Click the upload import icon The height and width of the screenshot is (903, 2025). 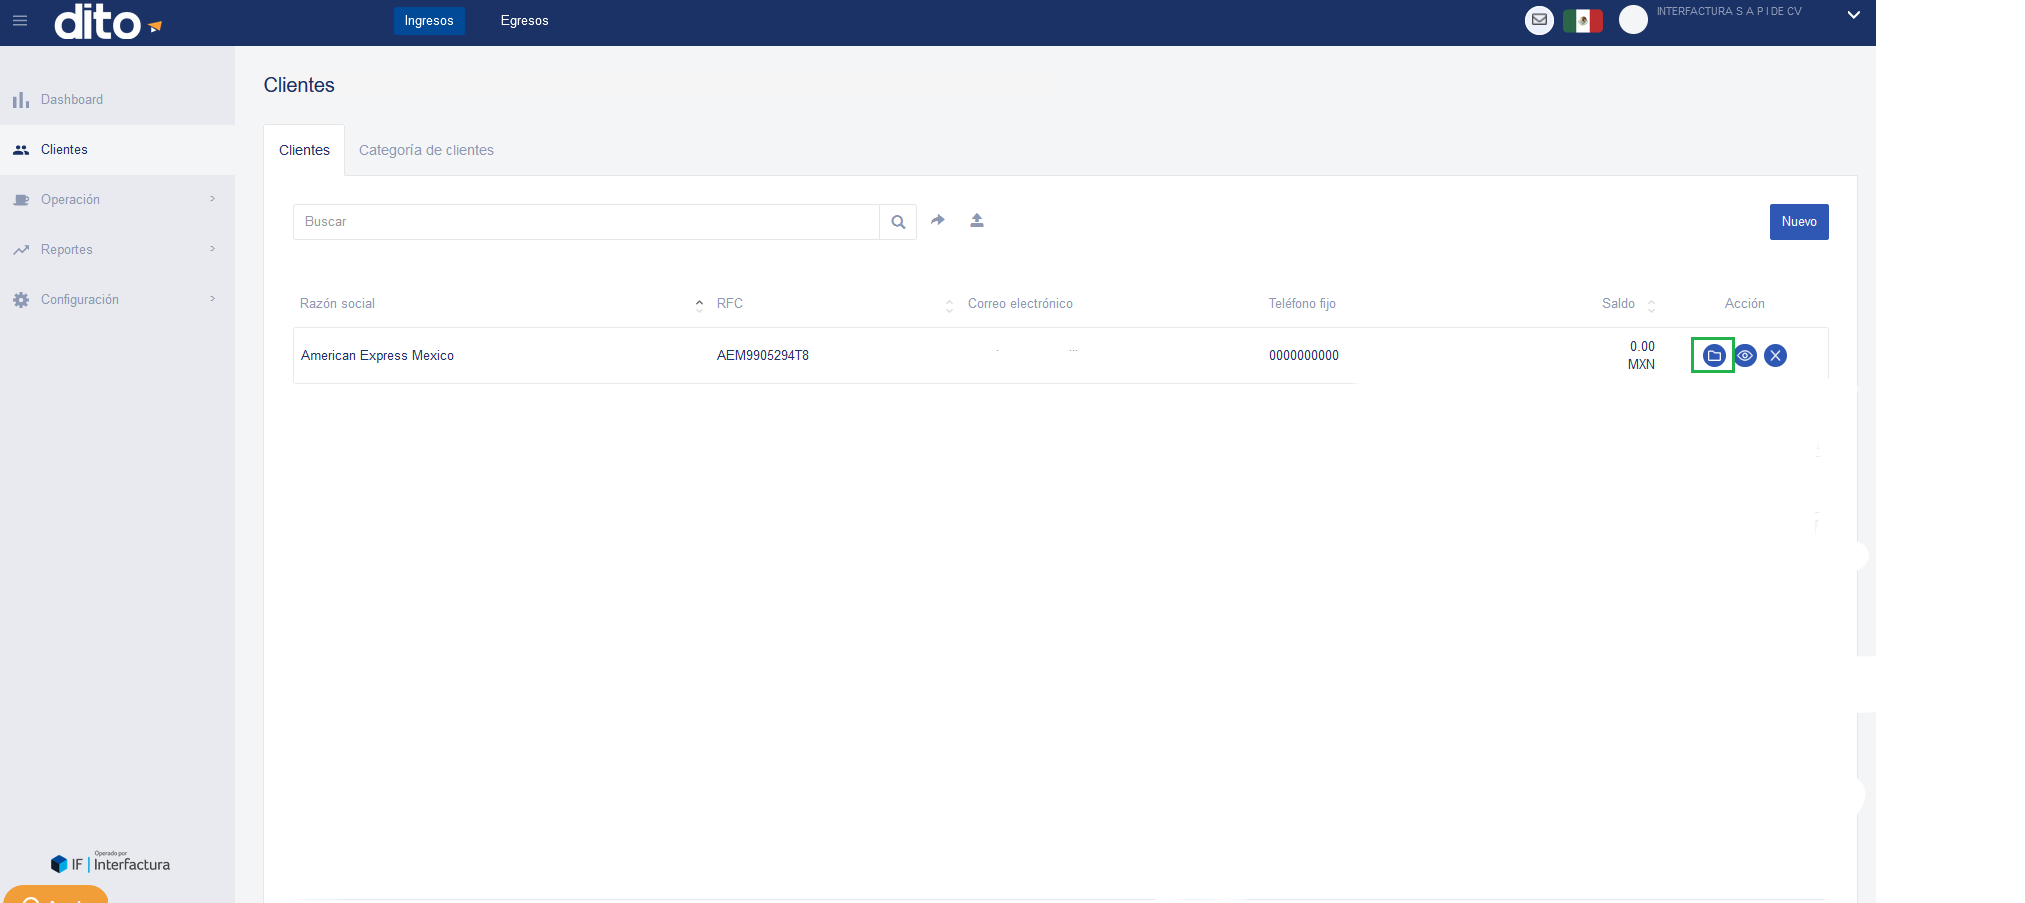pyautogui.click(x=977, y=220)
